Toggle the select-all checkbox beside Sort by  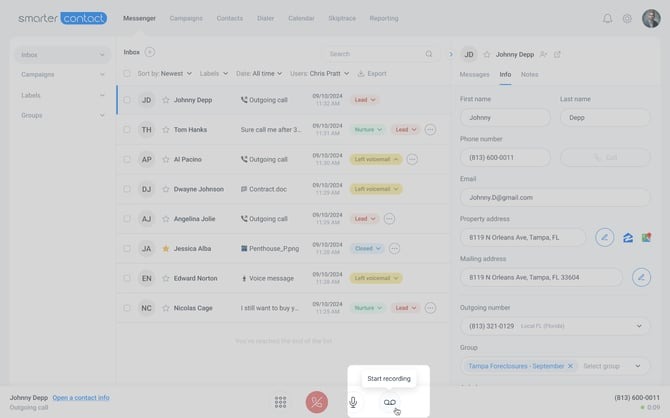(x=127, y=73)
